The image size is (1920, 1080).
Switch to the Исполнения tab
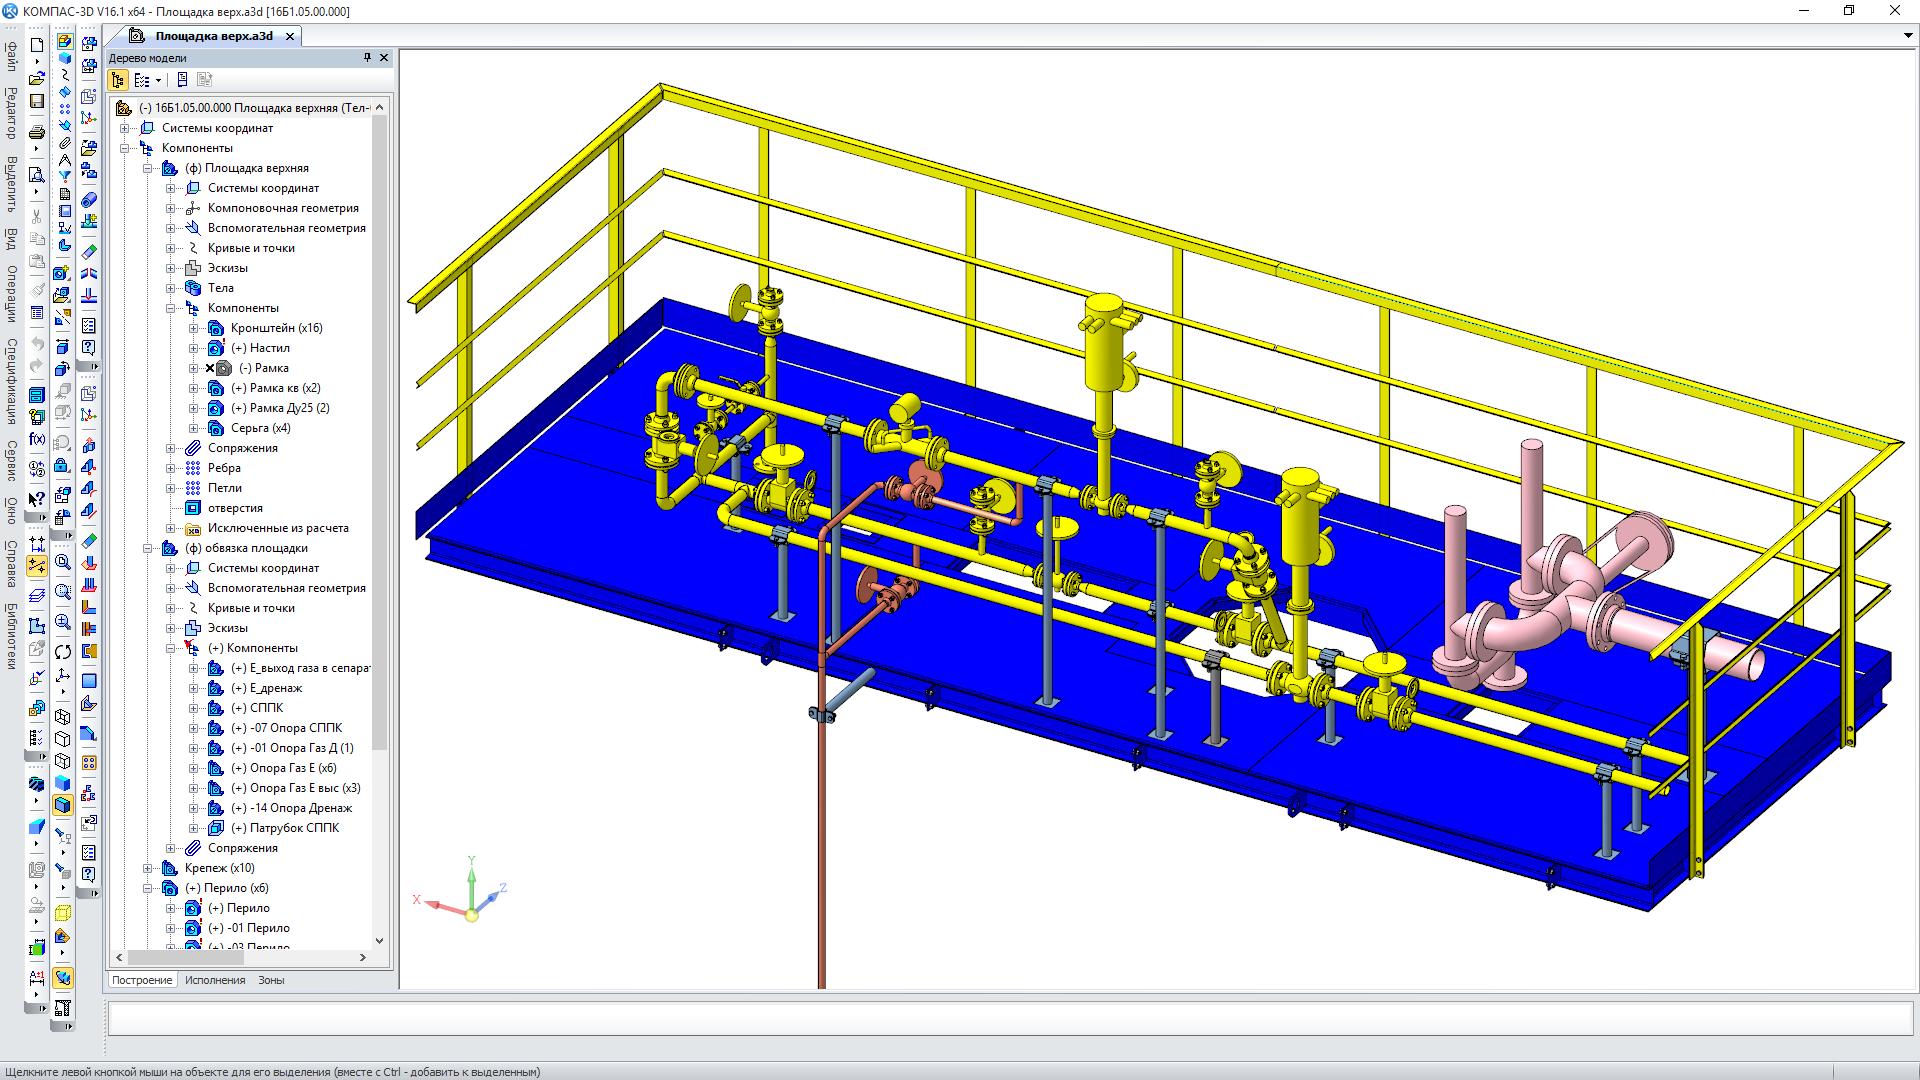(x=214, y=980)
